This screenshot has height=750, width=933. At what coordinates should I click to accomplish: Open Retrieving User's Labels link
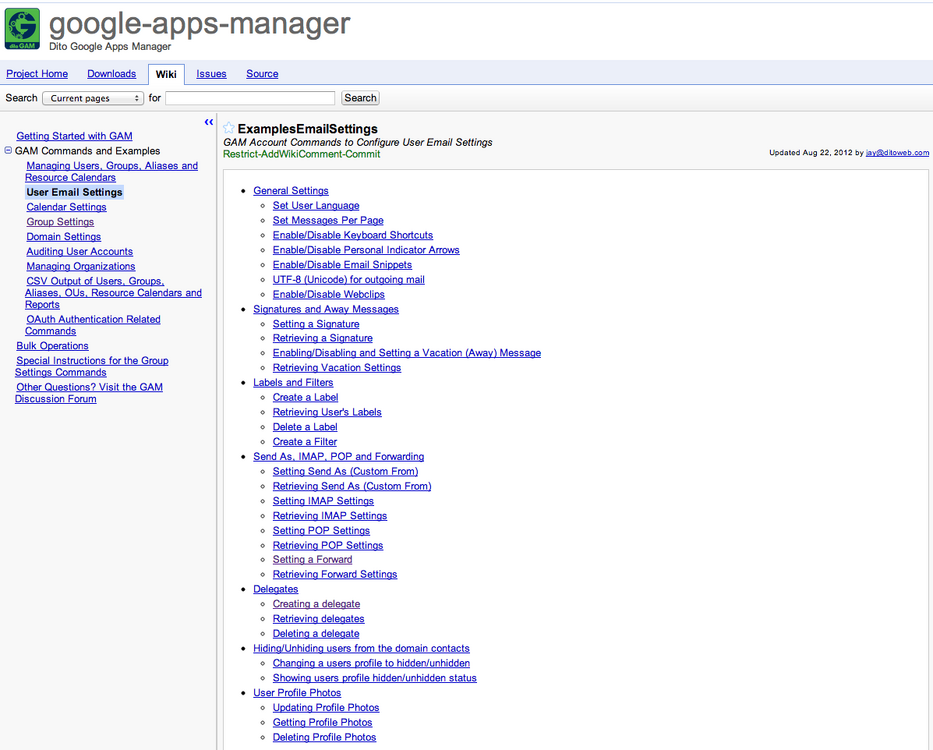coord(327,412)
